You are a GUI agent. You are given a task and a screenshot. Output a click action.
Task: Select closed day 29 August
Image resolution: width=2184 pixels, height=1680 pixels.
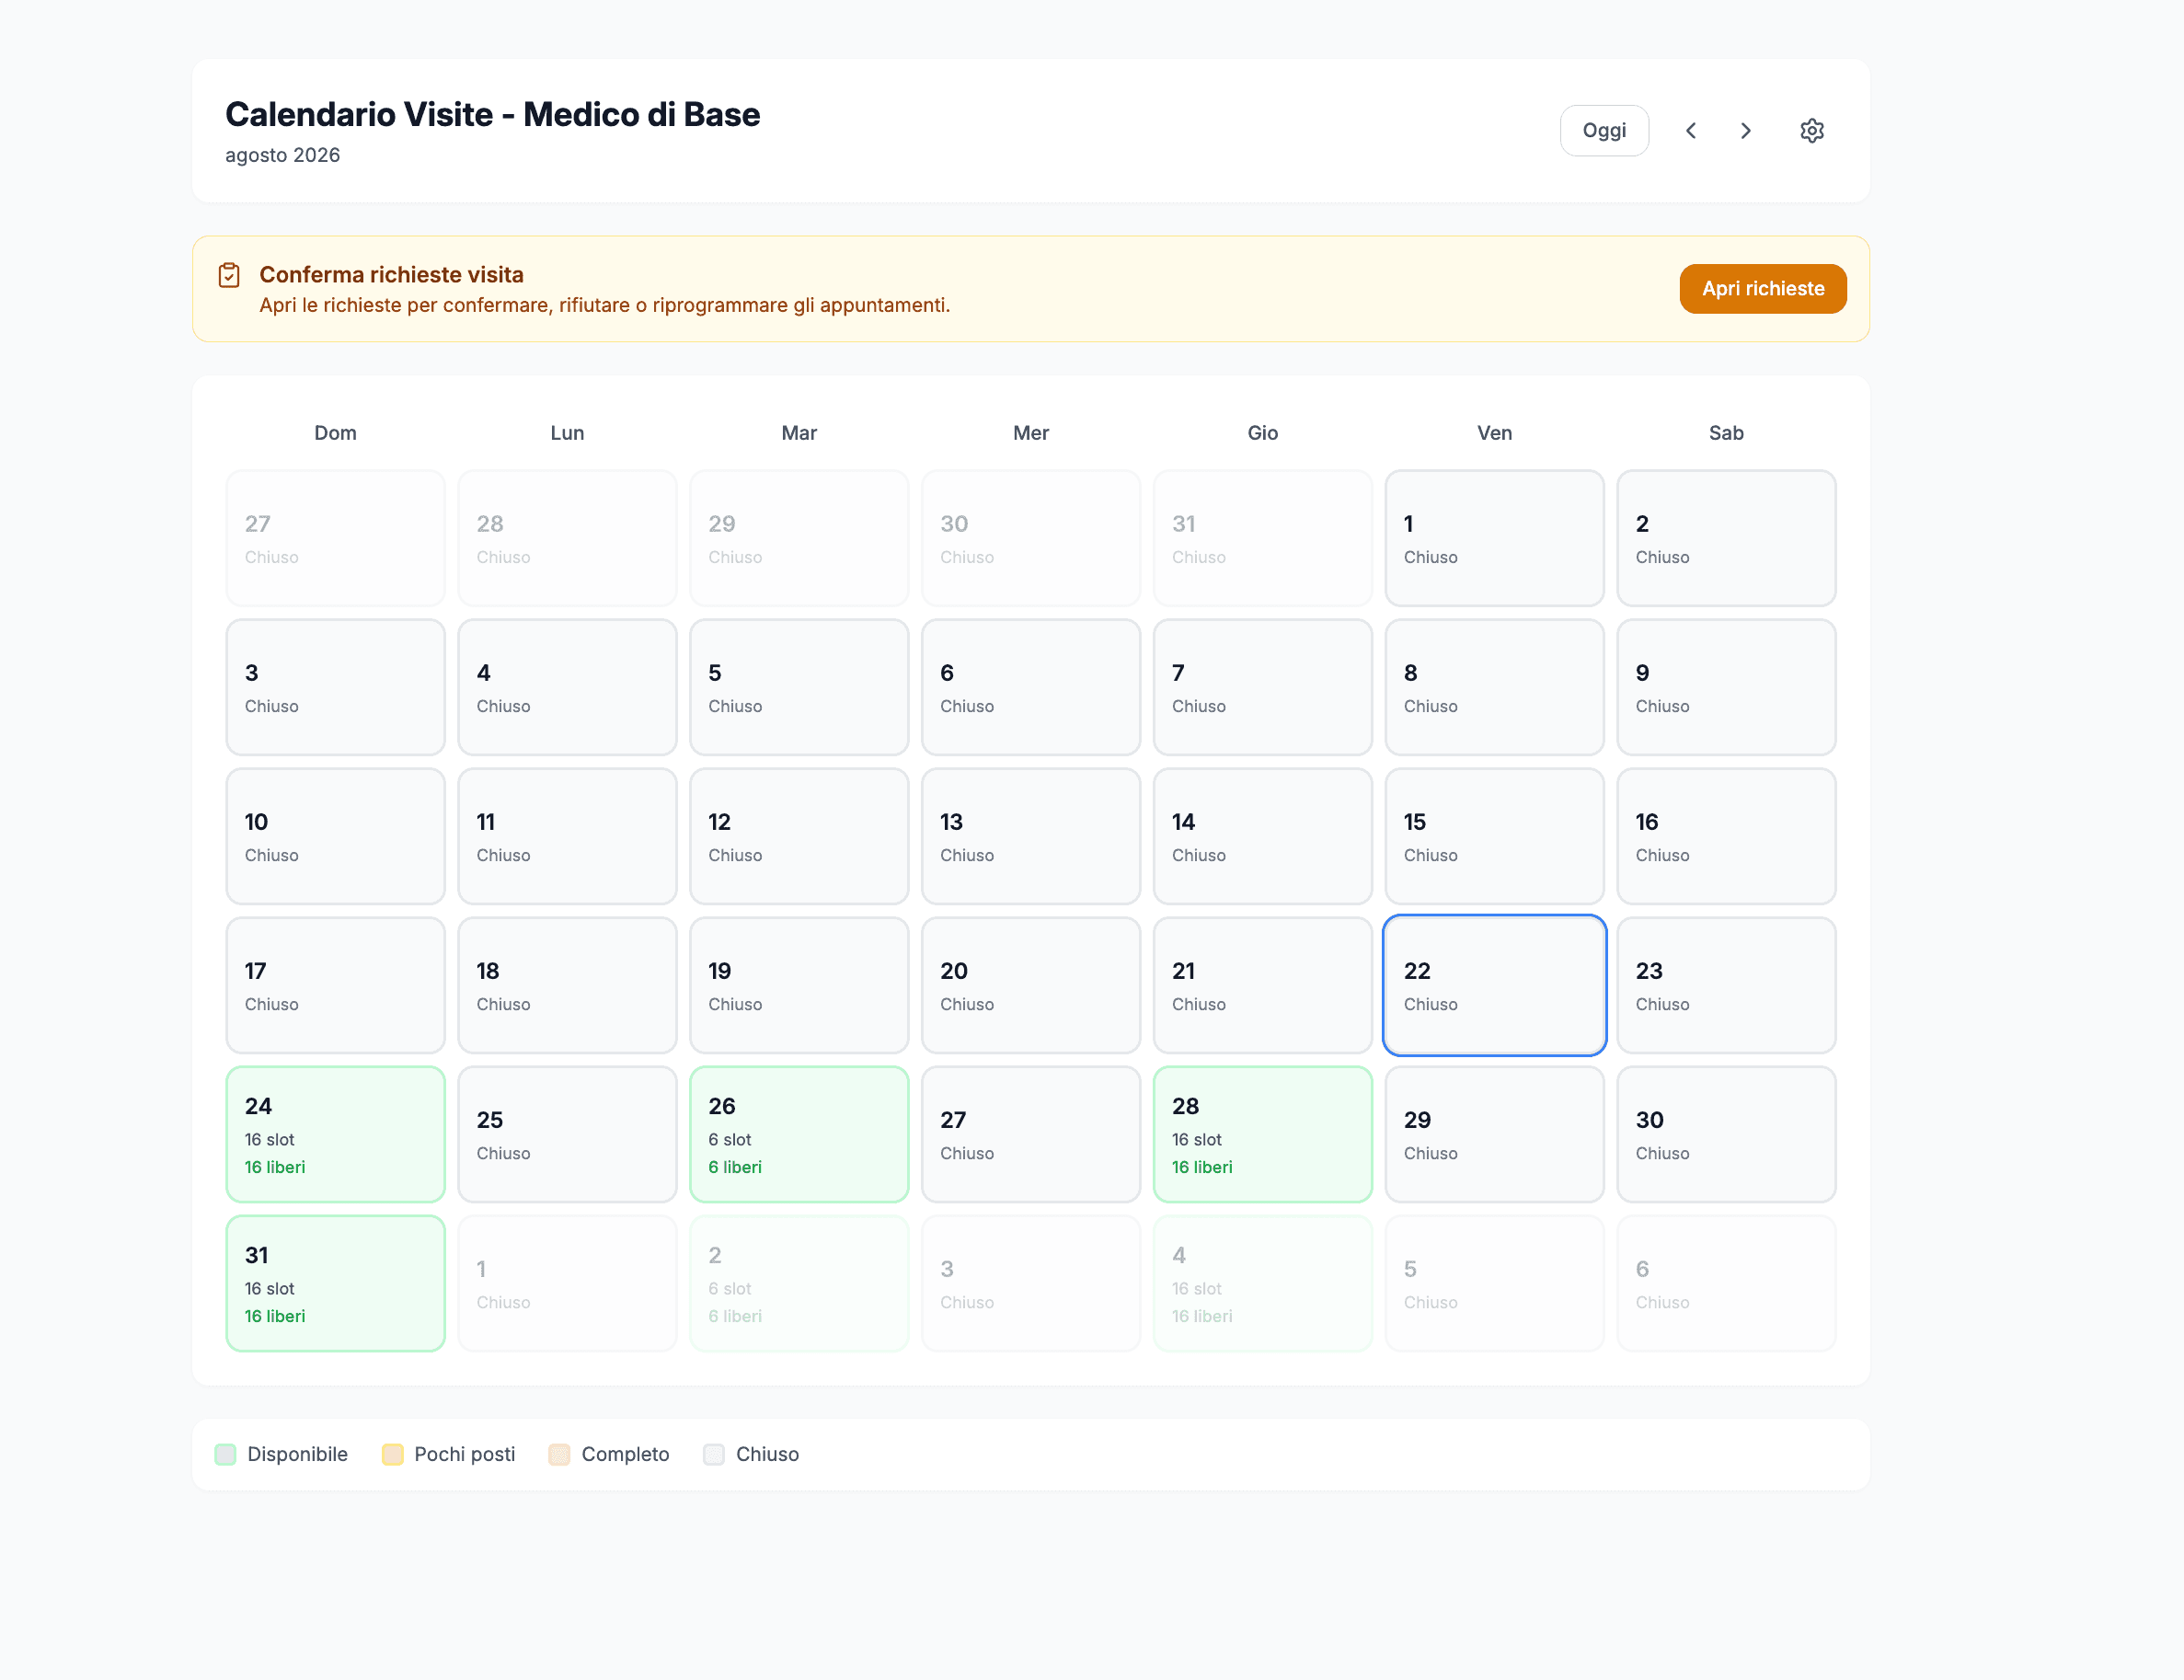click(x=1494, y=1134)
